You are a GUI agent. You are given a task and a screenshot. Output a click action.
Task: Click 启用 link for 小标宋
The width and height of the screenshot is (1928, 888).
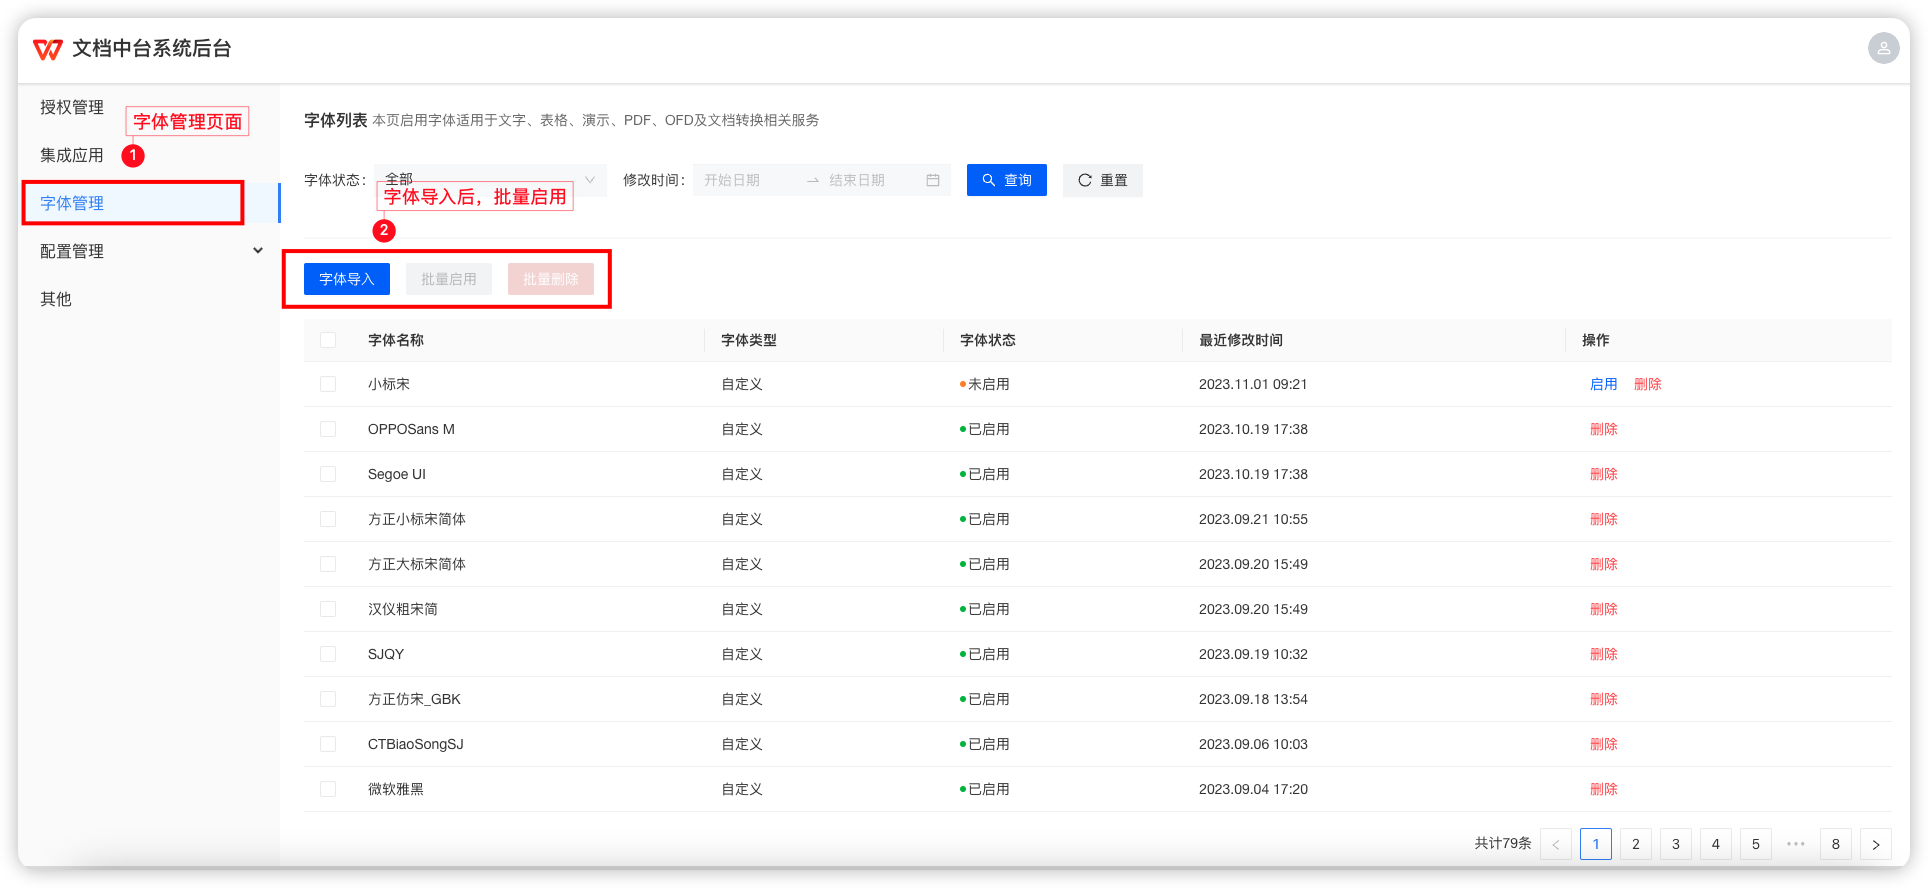1603,384
